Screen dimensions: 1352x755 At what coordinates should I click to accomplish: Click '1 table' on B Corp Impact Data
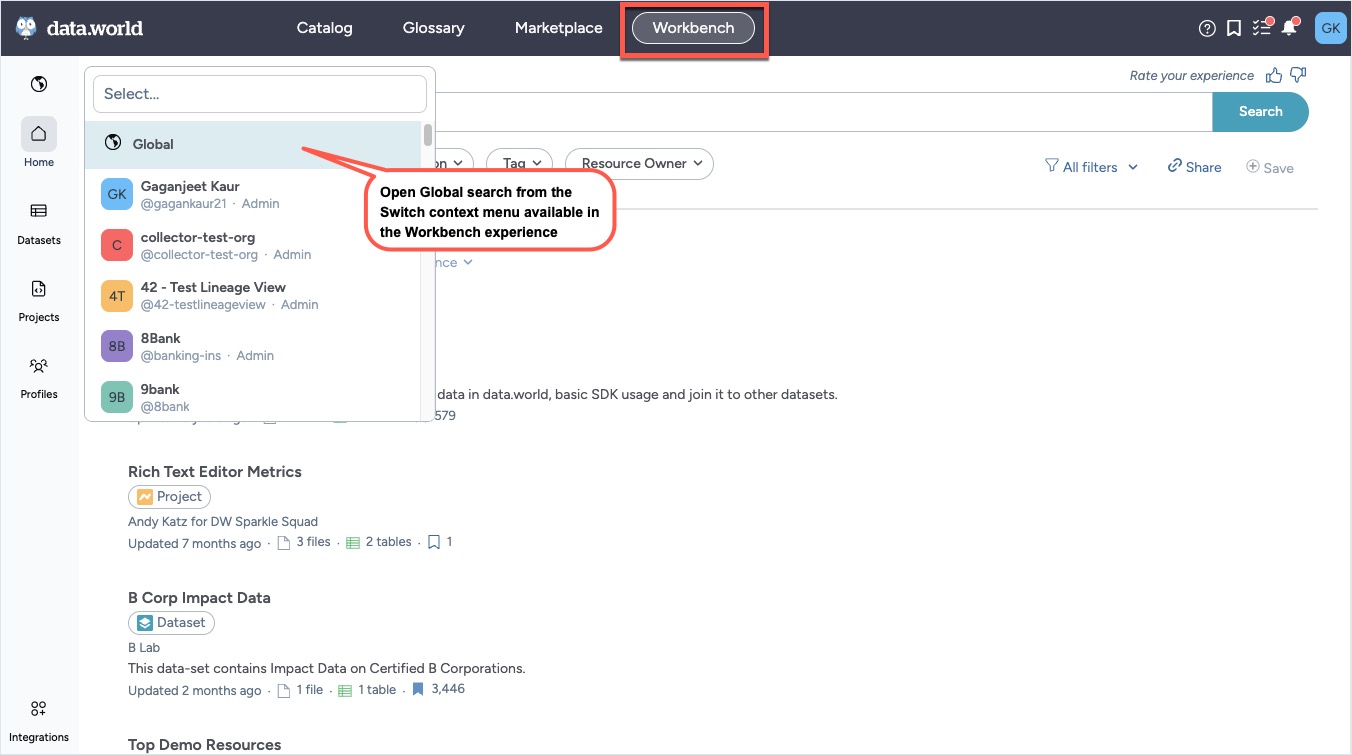[x=367, y=689]
